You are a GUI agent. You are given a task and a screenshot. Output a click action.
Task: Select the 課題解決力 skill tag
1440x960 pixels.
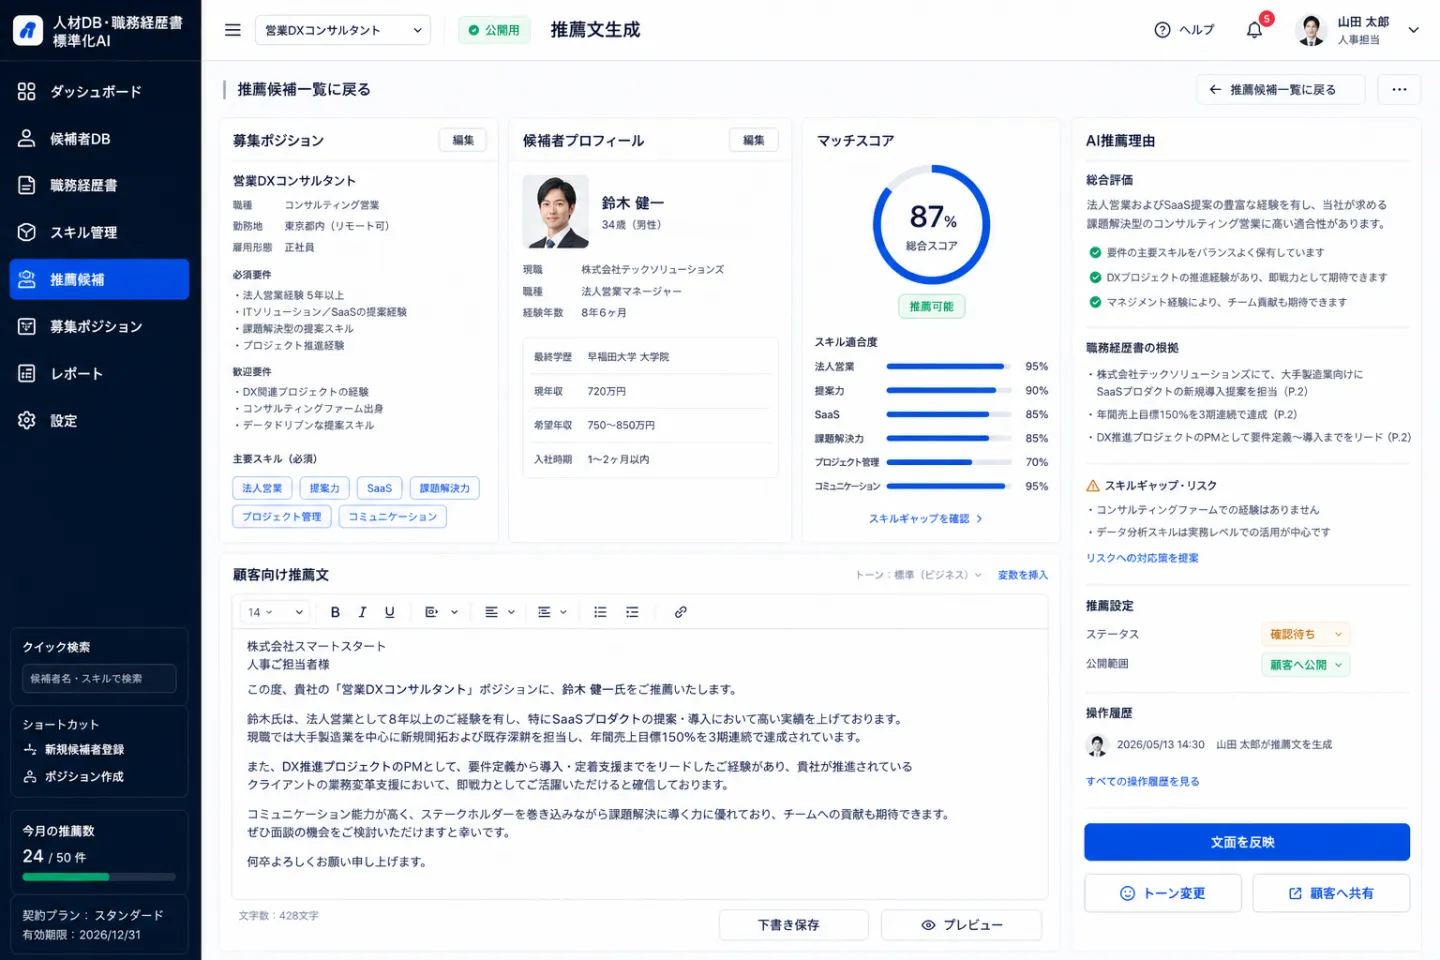click(x=444, y=488)
